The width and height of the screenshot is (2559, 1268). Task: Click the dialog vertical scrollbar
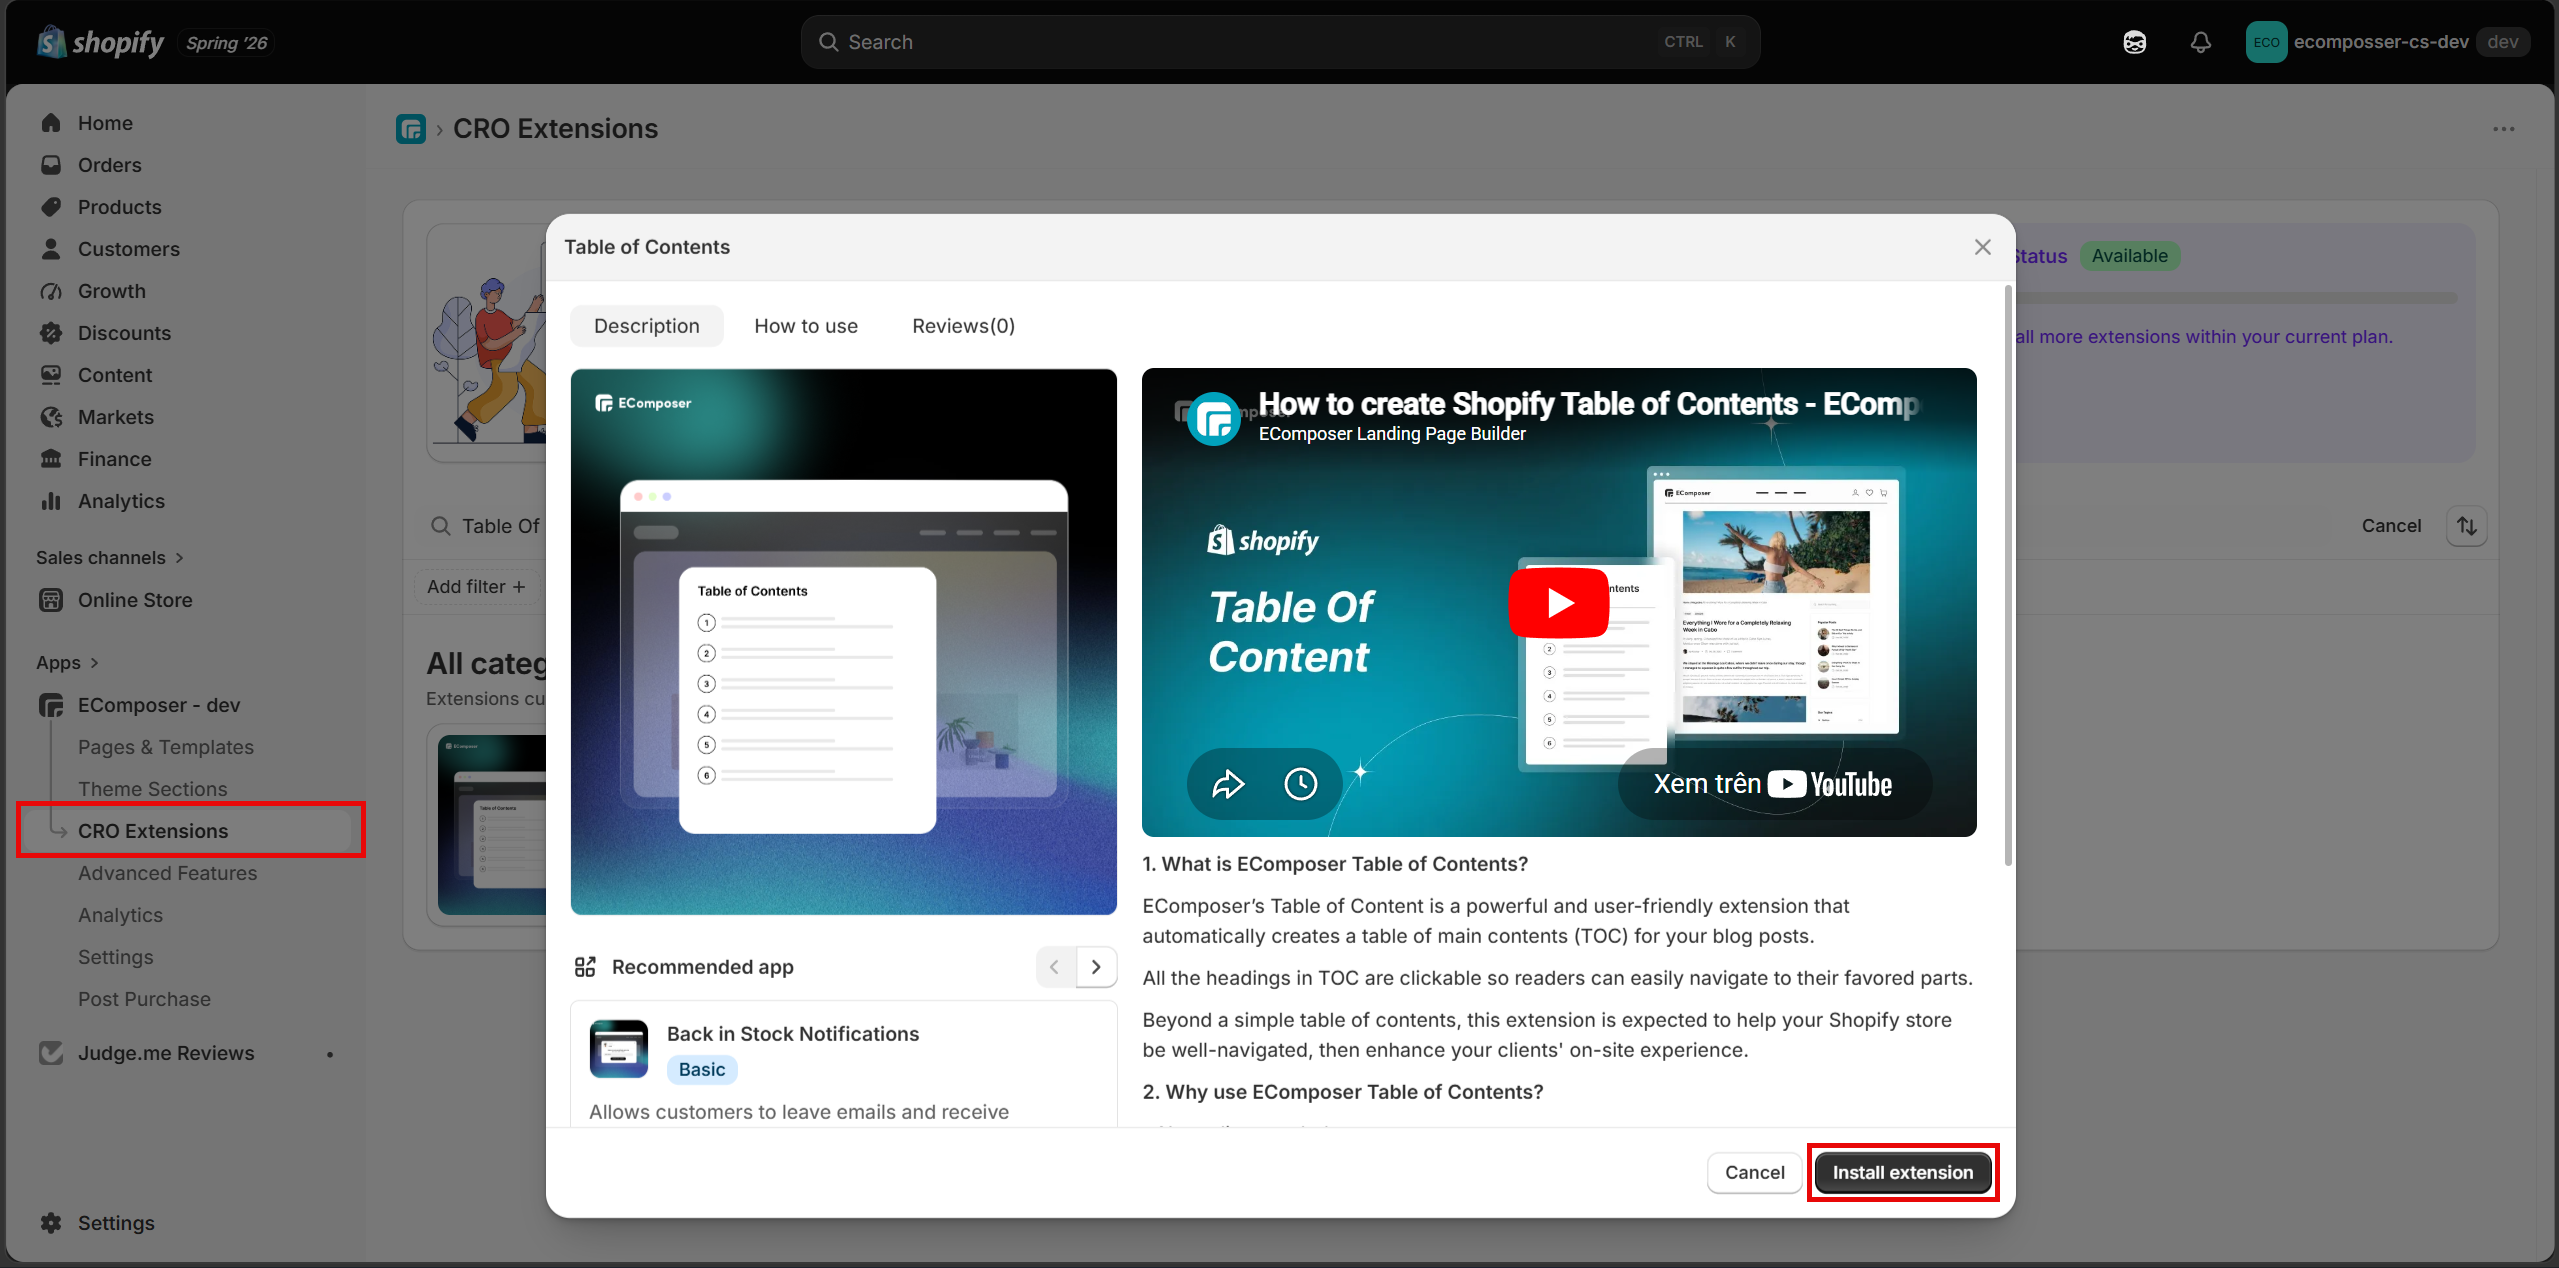(x=2008, y=576)
